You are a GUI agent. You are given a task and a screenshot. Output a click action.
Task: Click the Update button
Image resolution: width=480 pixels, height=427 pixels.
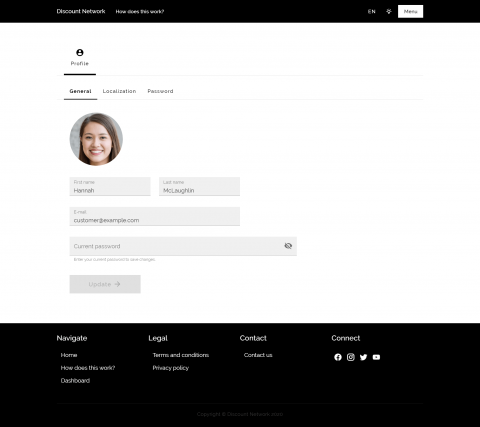105,284
